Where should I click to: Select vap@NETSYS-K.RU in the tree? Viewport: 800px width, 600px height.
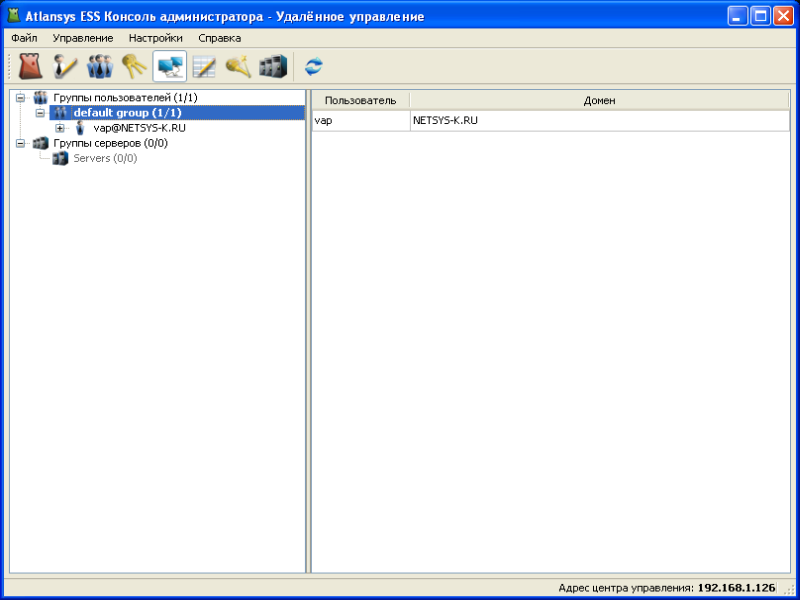pos(139,128)
